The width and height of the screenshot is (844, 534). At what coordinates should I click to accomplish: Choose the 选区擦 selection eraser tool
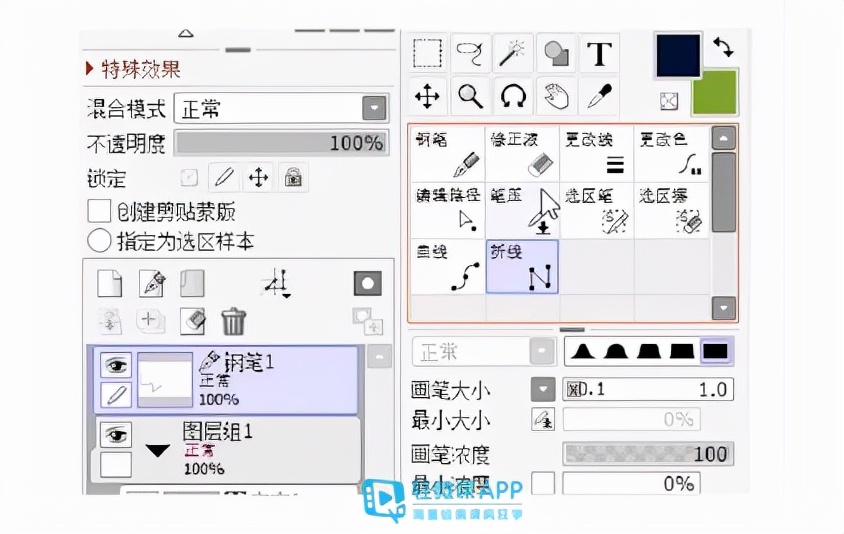click(x=671, y=210)
